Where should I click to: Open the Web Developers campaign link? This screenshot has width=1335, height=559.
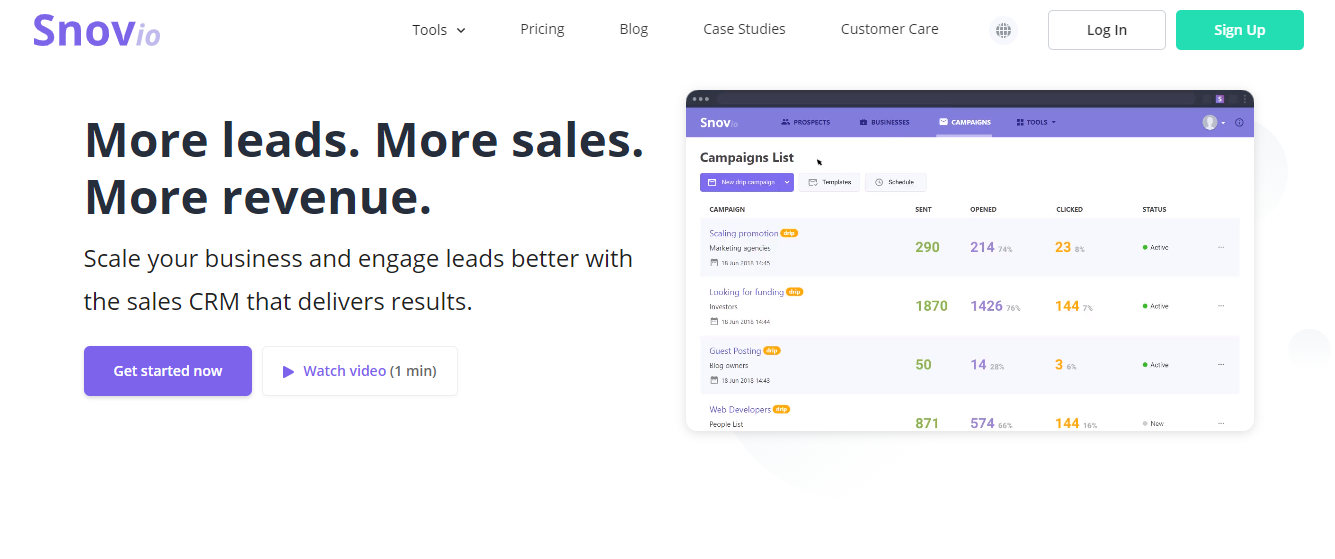(740, 410)
